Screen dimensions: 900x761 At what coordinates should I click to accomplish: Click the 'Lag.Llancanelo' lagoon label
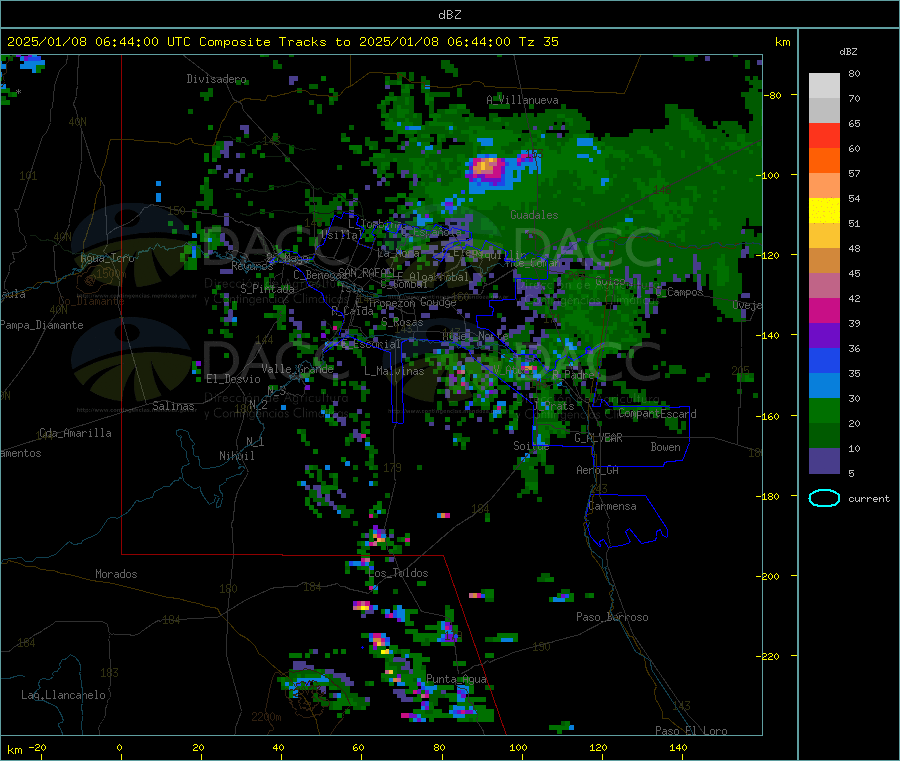[x=64, y=695]
